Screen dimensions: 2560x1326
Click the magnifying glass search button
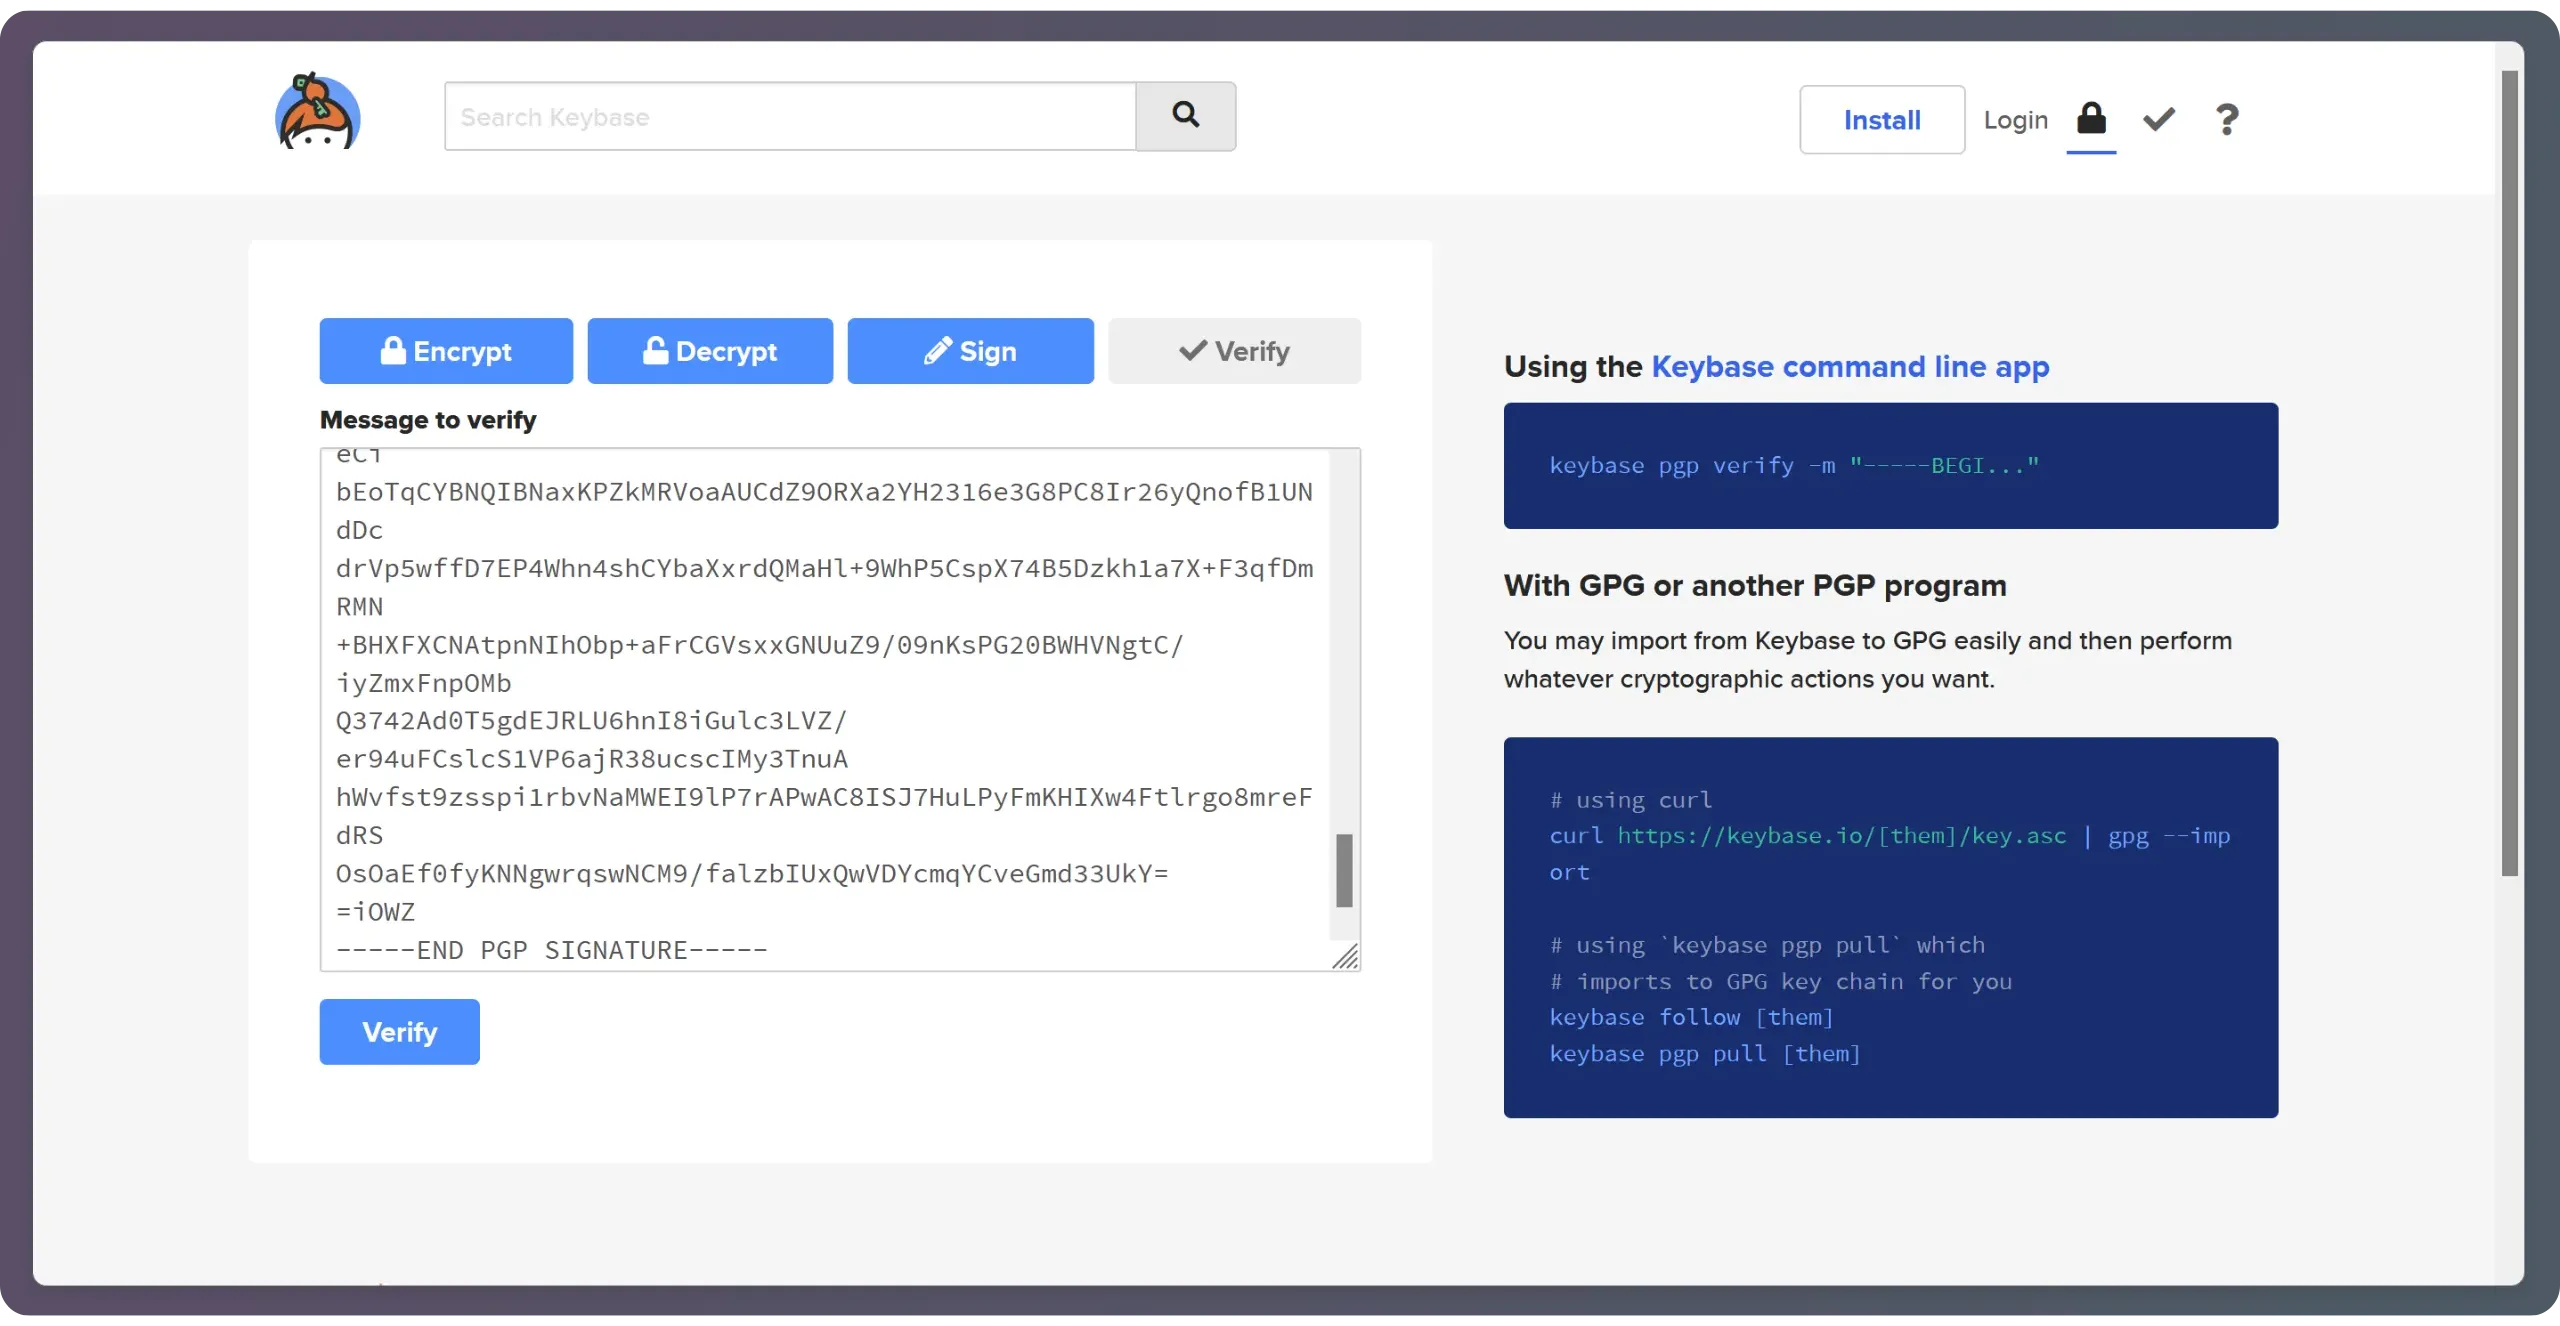coord(1185,116)
